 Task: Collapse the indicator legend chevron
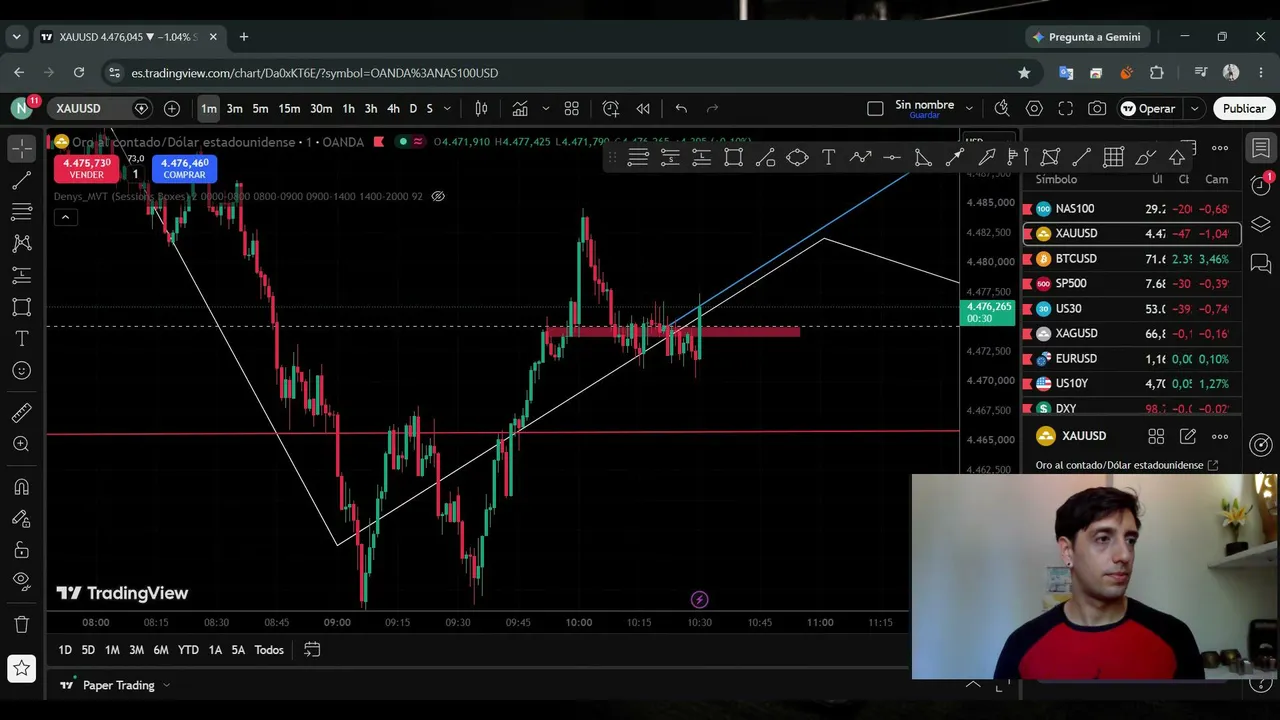click(x=65, y=218)
